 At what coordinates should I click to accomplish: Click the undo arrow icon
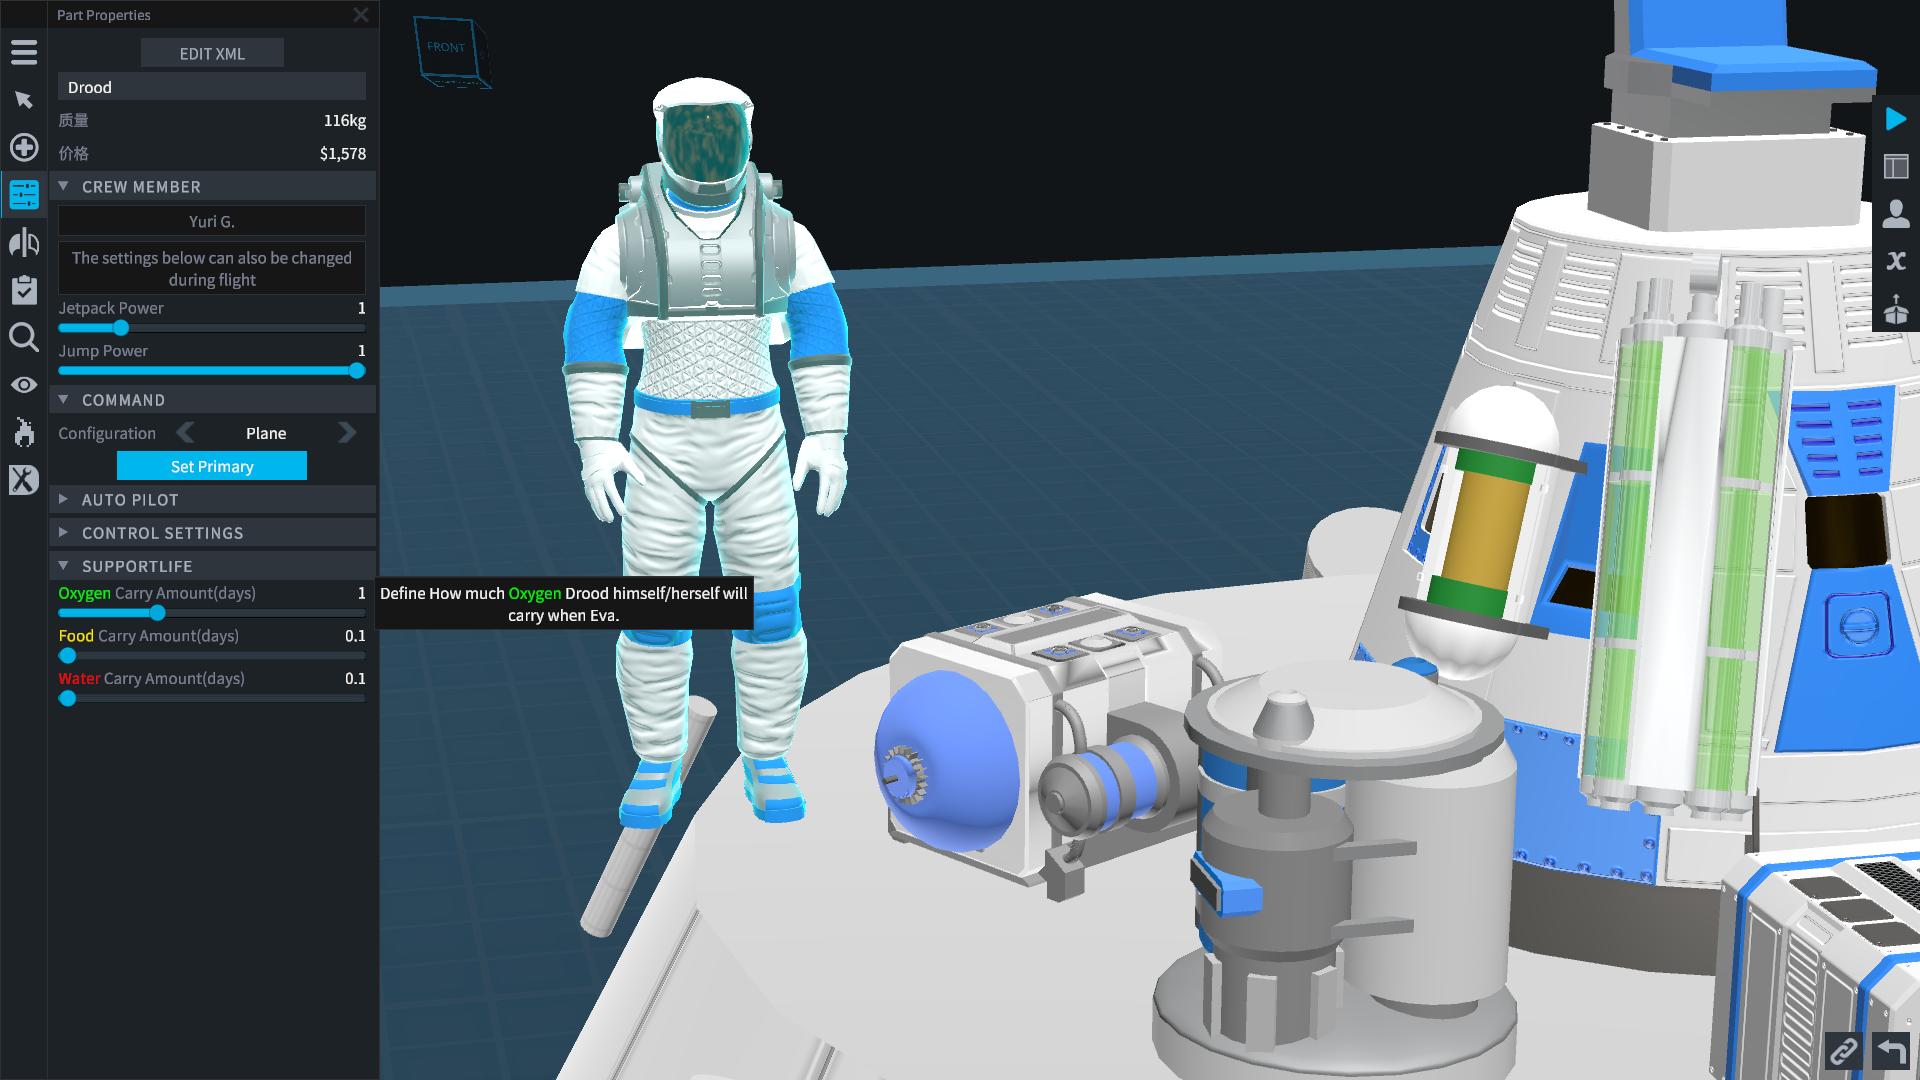pyautogui.click(x=1891, y=1051)
